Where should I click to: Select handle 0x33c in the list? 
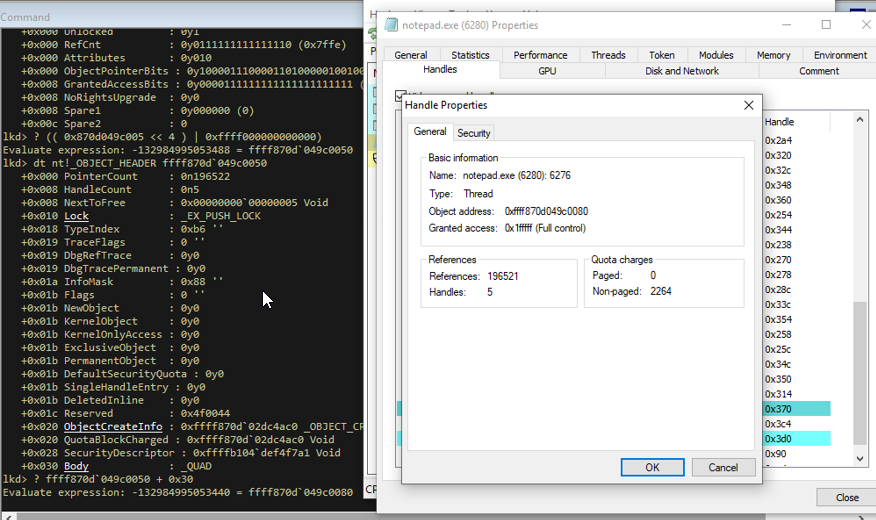pos(778,304)
